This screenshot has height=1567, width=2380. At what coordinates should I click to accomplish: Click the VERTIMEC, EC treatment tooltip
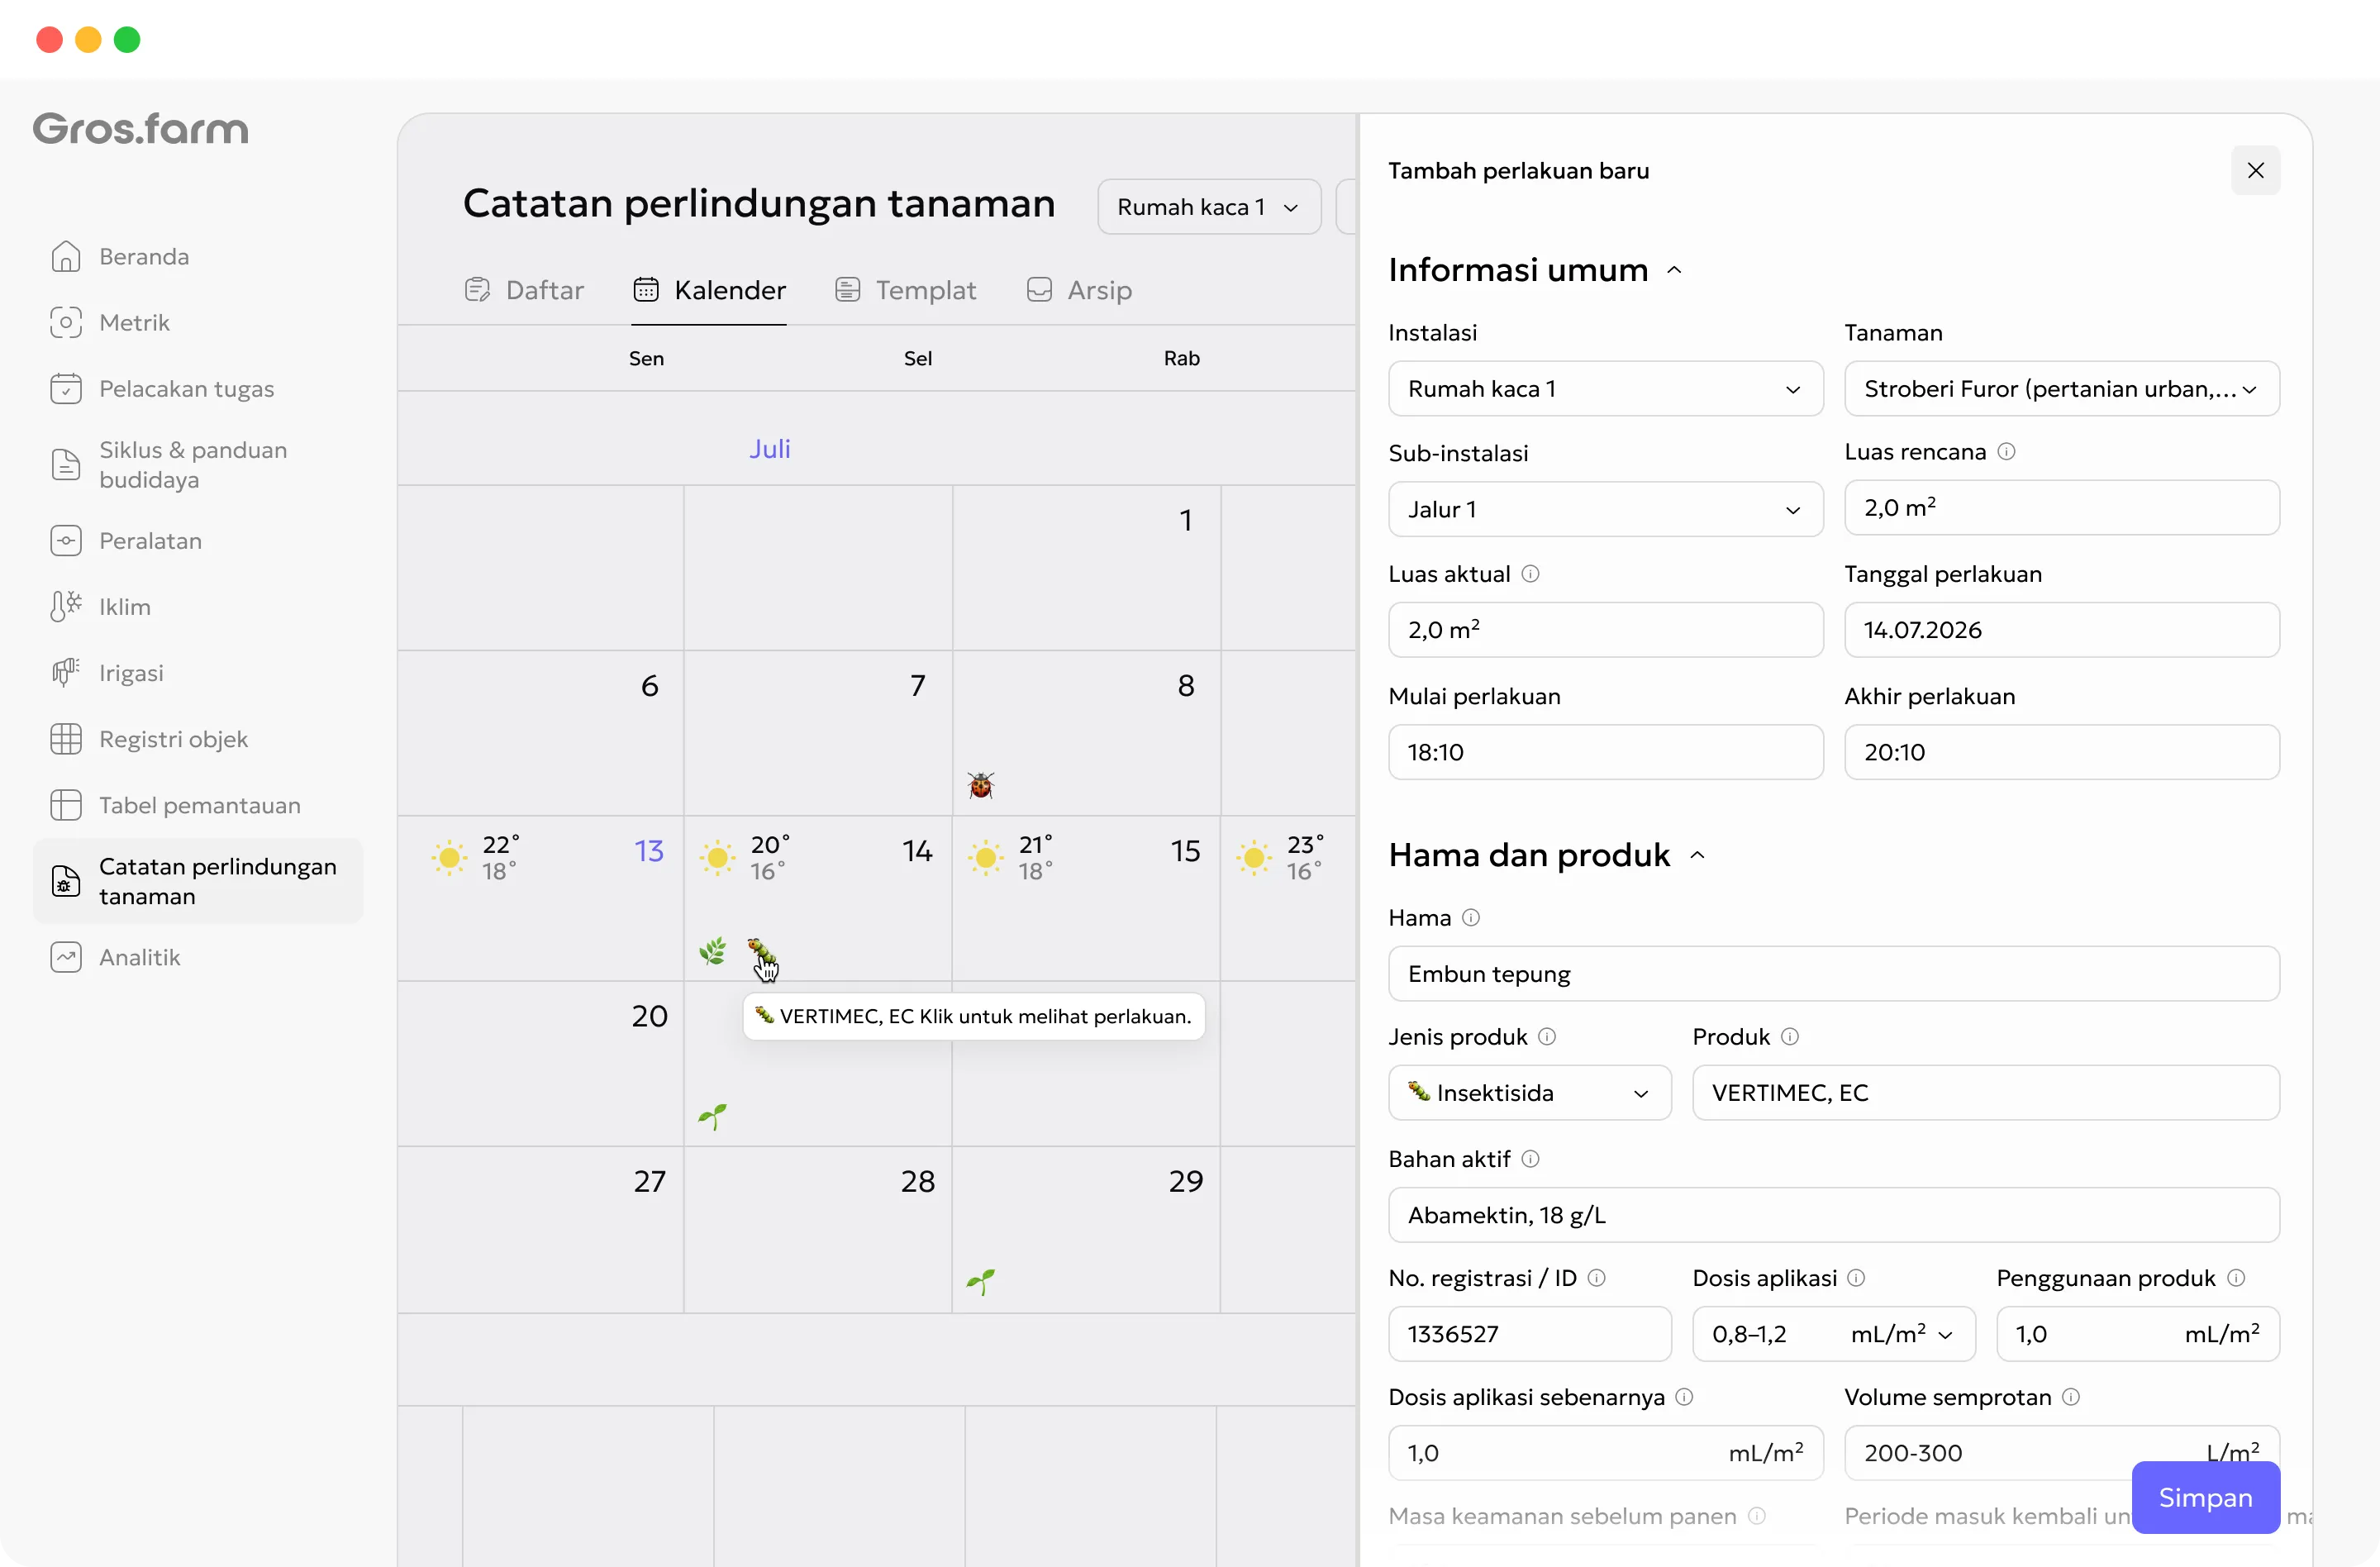pyautogui.click(x=973, y=1016)
